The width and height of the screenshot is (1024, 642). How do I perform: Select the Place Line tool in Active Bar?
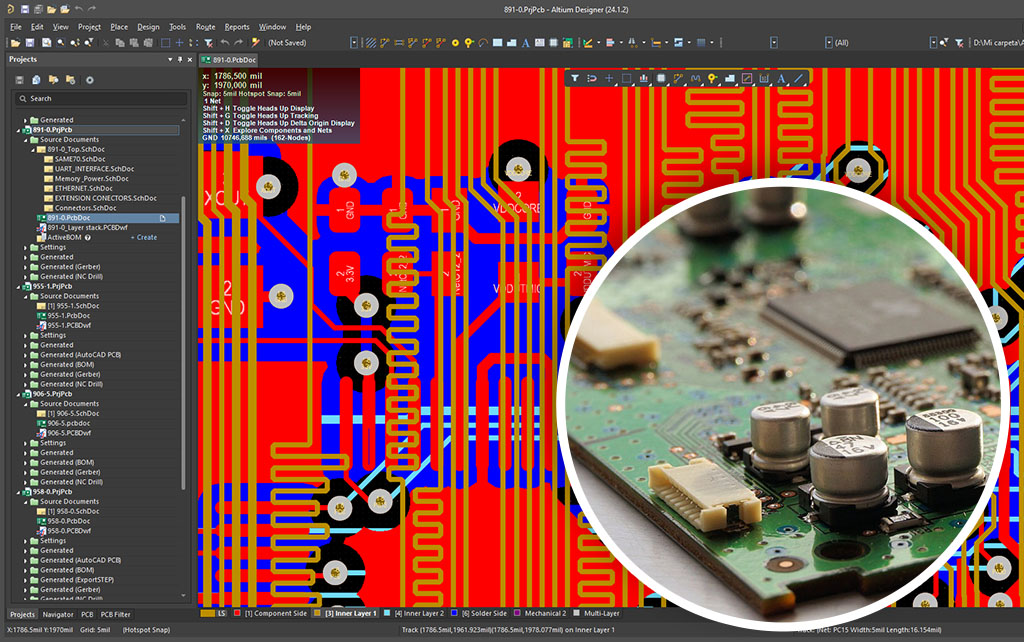coord(799,78)
